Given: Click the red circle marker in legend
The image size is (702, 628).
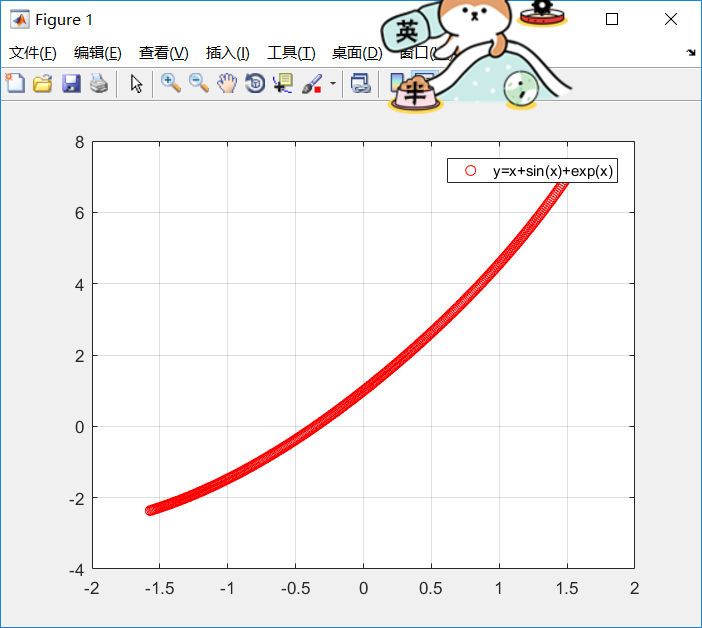Looking at the screenshot, I should [x=470, y=171].
